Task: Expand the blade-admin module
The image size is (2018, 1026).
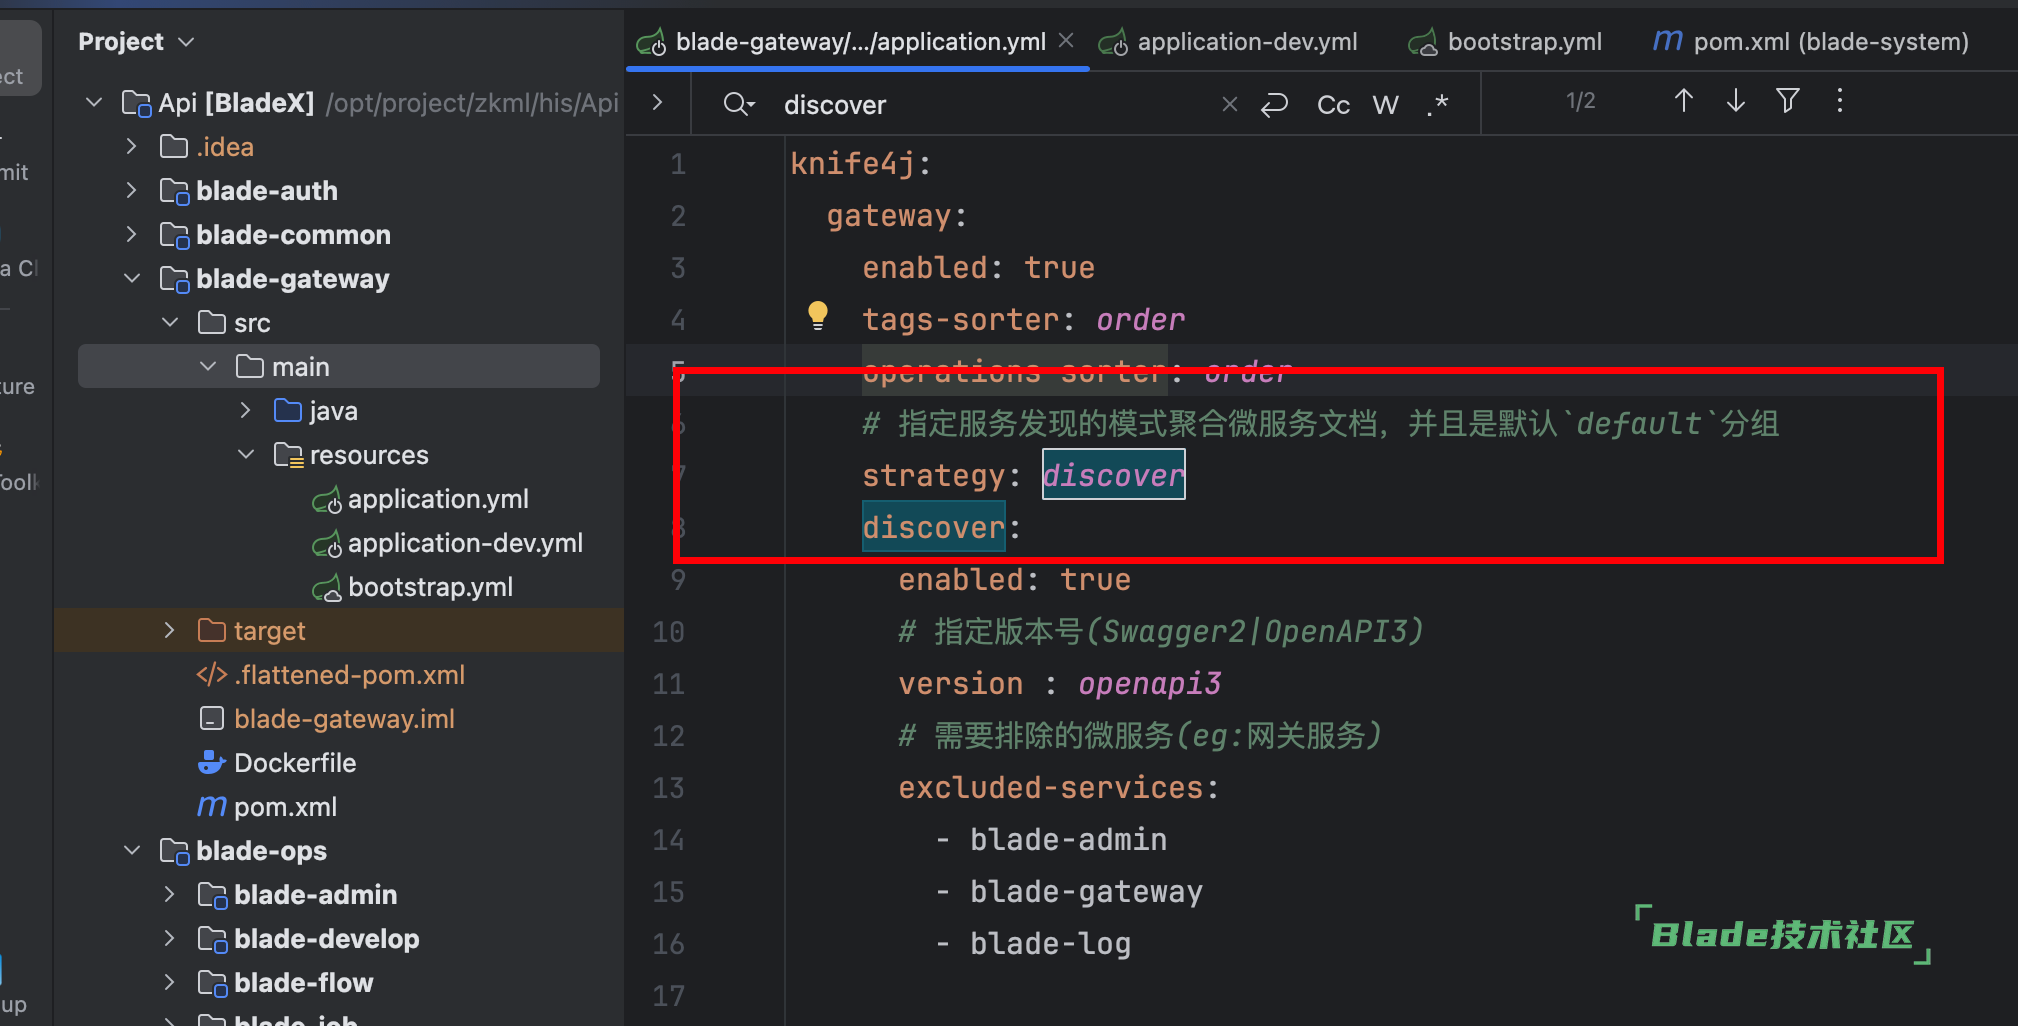Action: (170, 895)
